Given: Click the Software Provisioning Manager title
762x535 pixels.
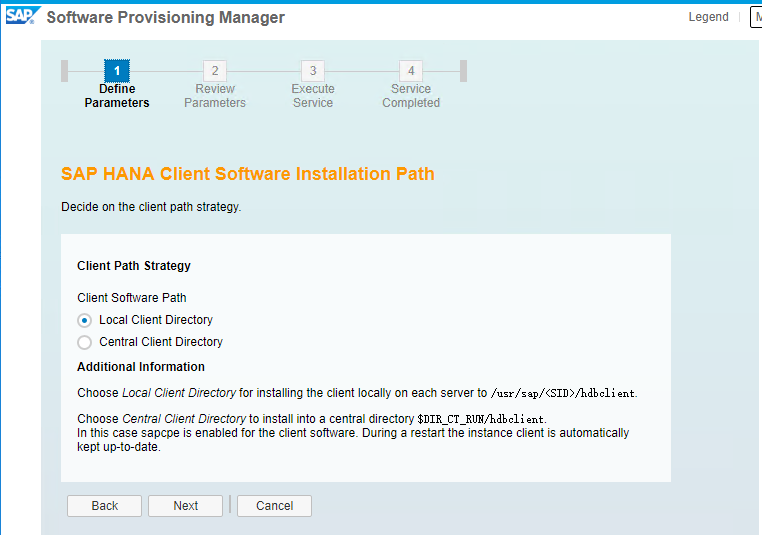Looking at the screenshot, I should point(166,17).
